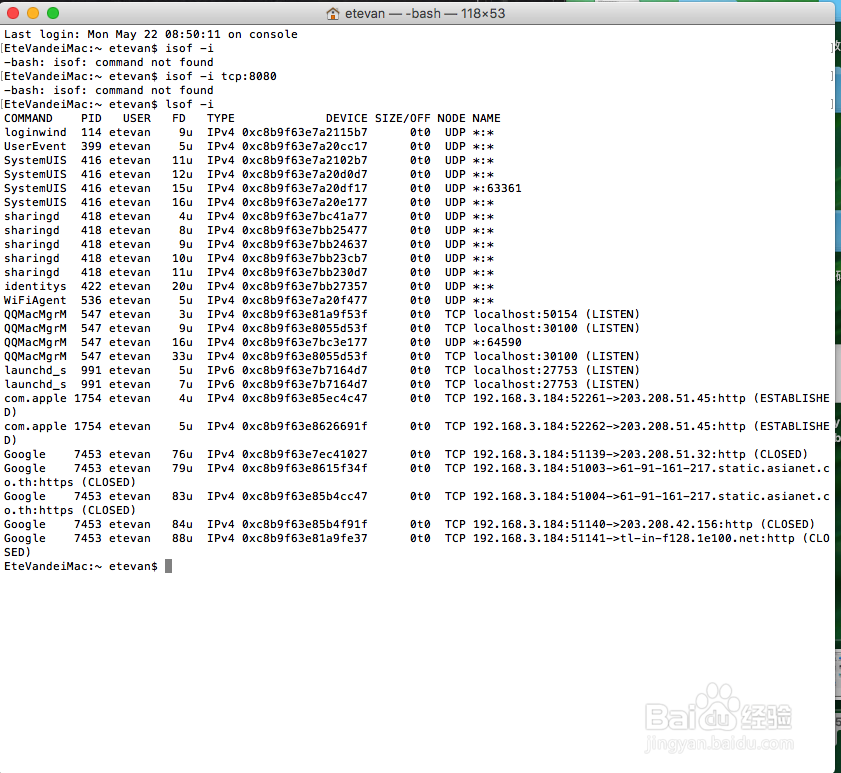This screenshot has height=773, width=841.
Task: Click the SIZE/OFF column header
Action: coord(402,118)
